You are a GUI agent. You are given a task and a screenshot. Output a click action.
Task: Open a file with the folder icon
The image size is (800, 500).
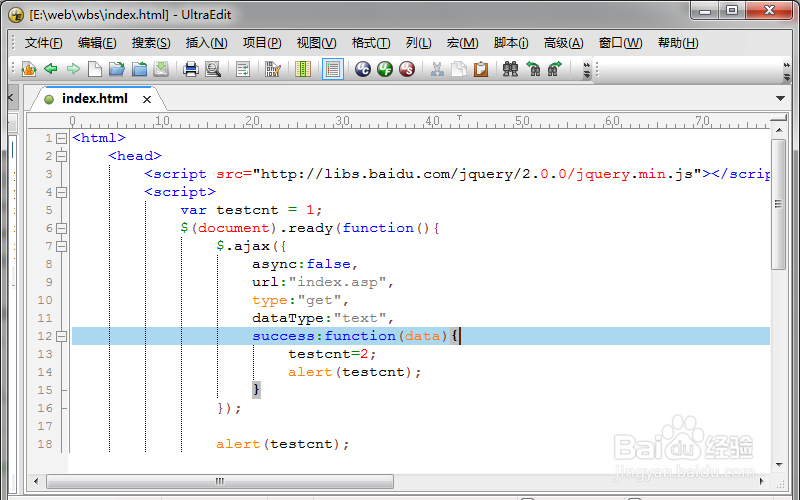[x=117, y=69]
